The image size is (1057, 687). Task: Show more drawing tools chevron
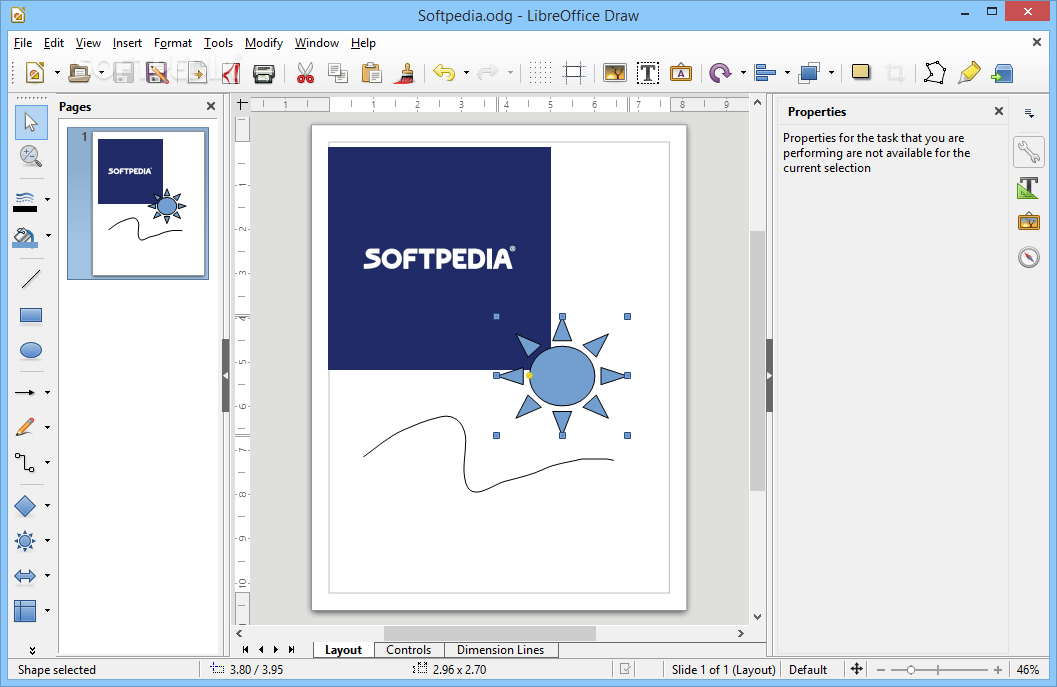(x=32, y=651)
